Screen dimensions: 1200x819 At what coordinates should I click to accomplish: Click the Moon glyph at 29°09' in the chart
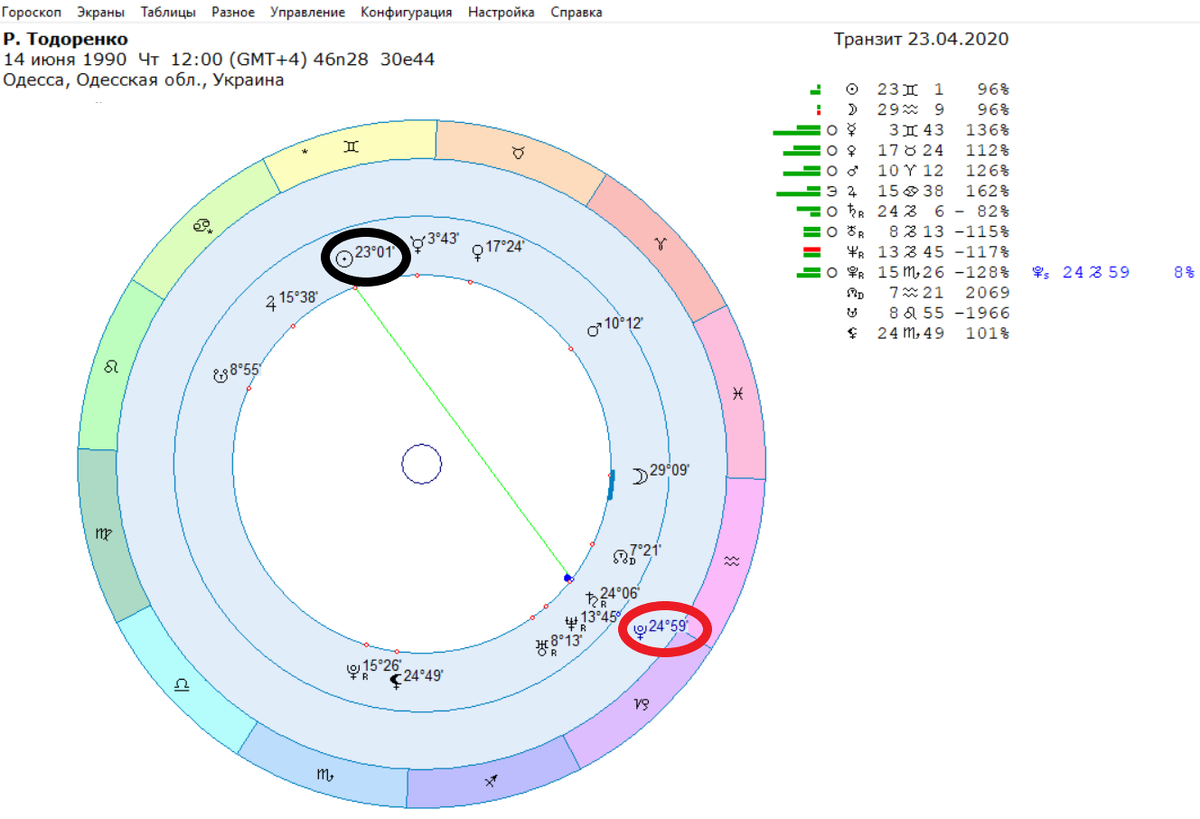(x=639, y=476)
